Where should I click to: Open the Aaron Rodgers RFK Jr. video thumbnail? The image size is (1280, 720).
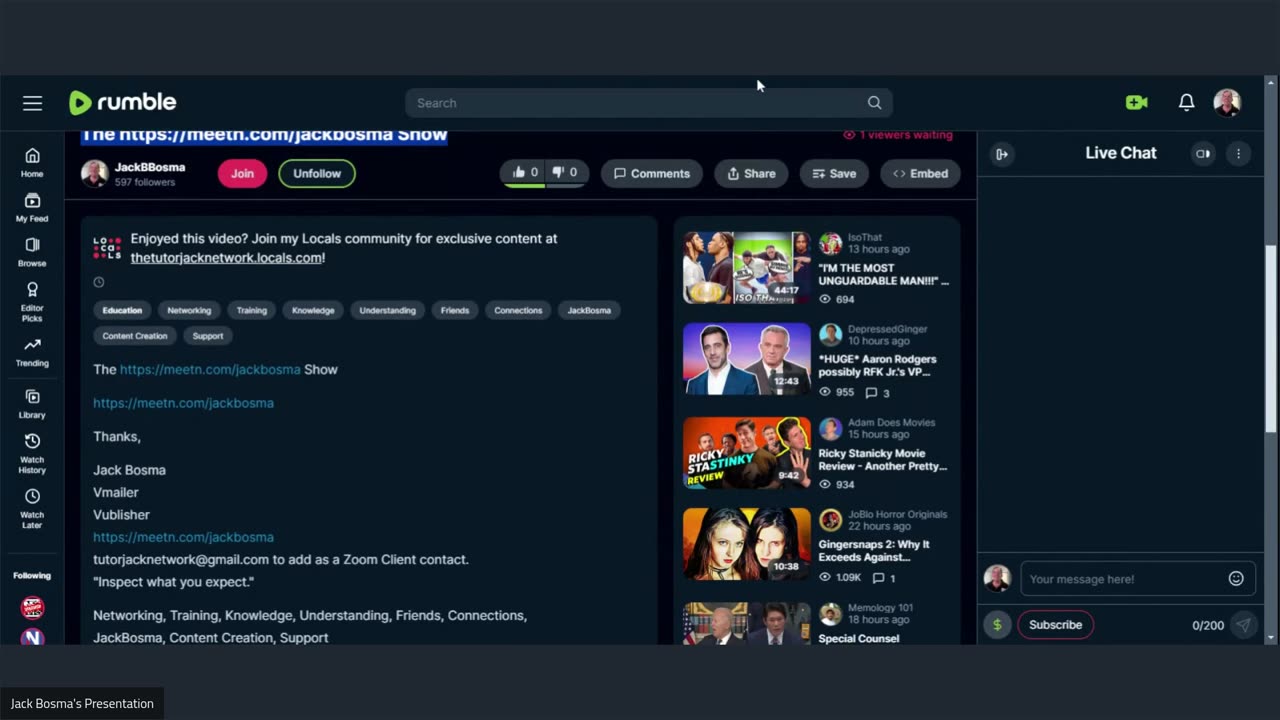(x=747, y=359)
